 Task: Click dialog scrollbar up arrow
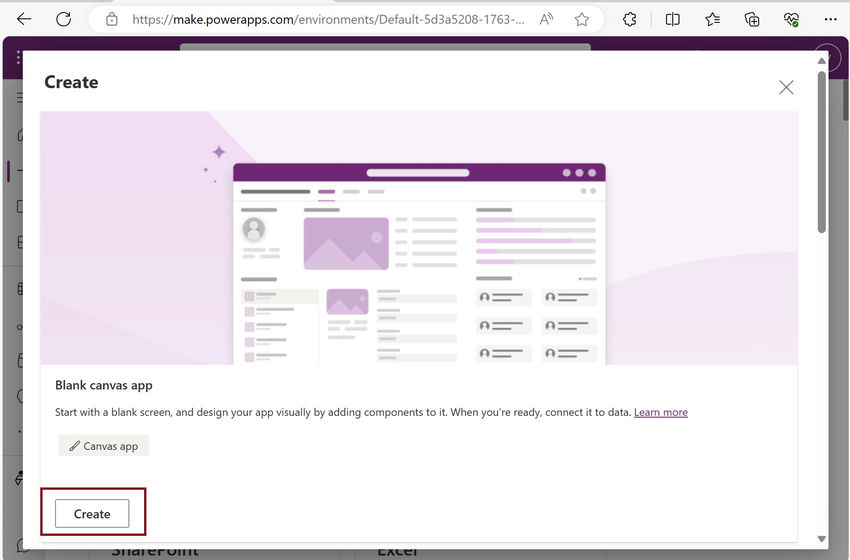tap(822, 61)
